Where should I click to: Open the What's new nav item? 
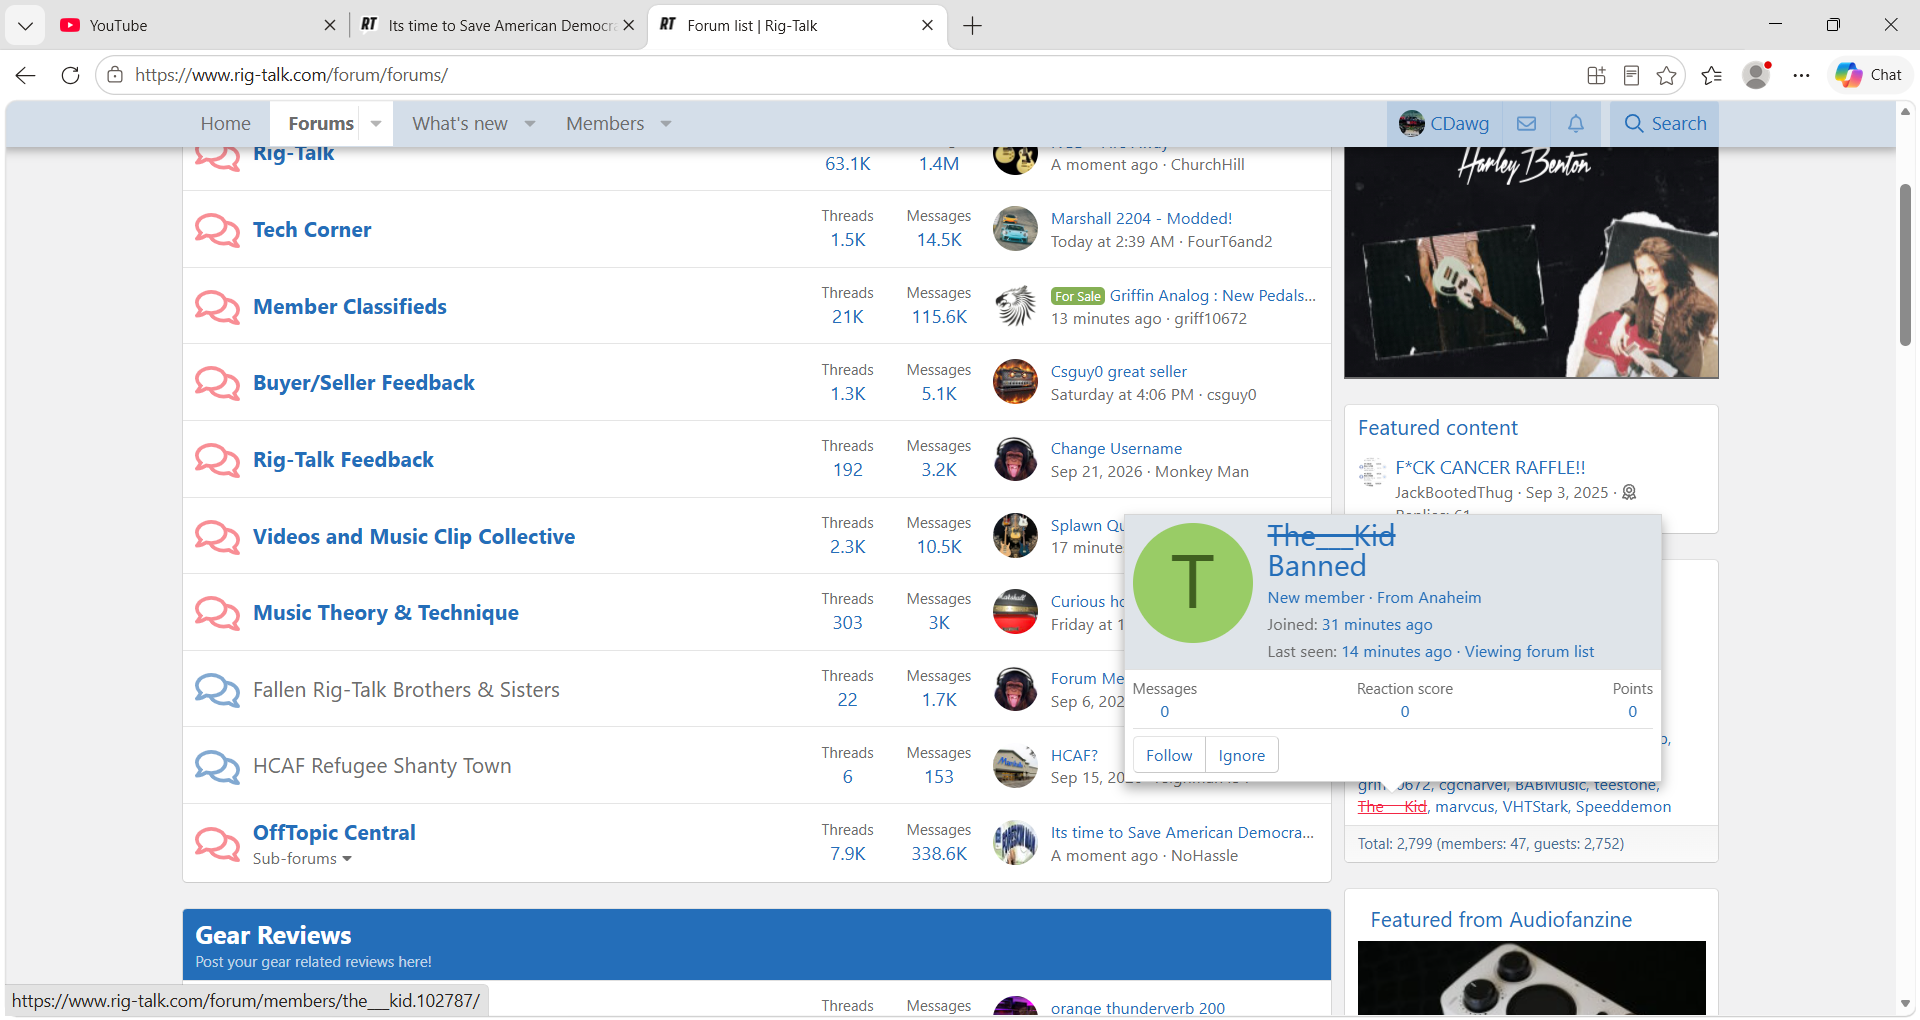coord(460,124)
